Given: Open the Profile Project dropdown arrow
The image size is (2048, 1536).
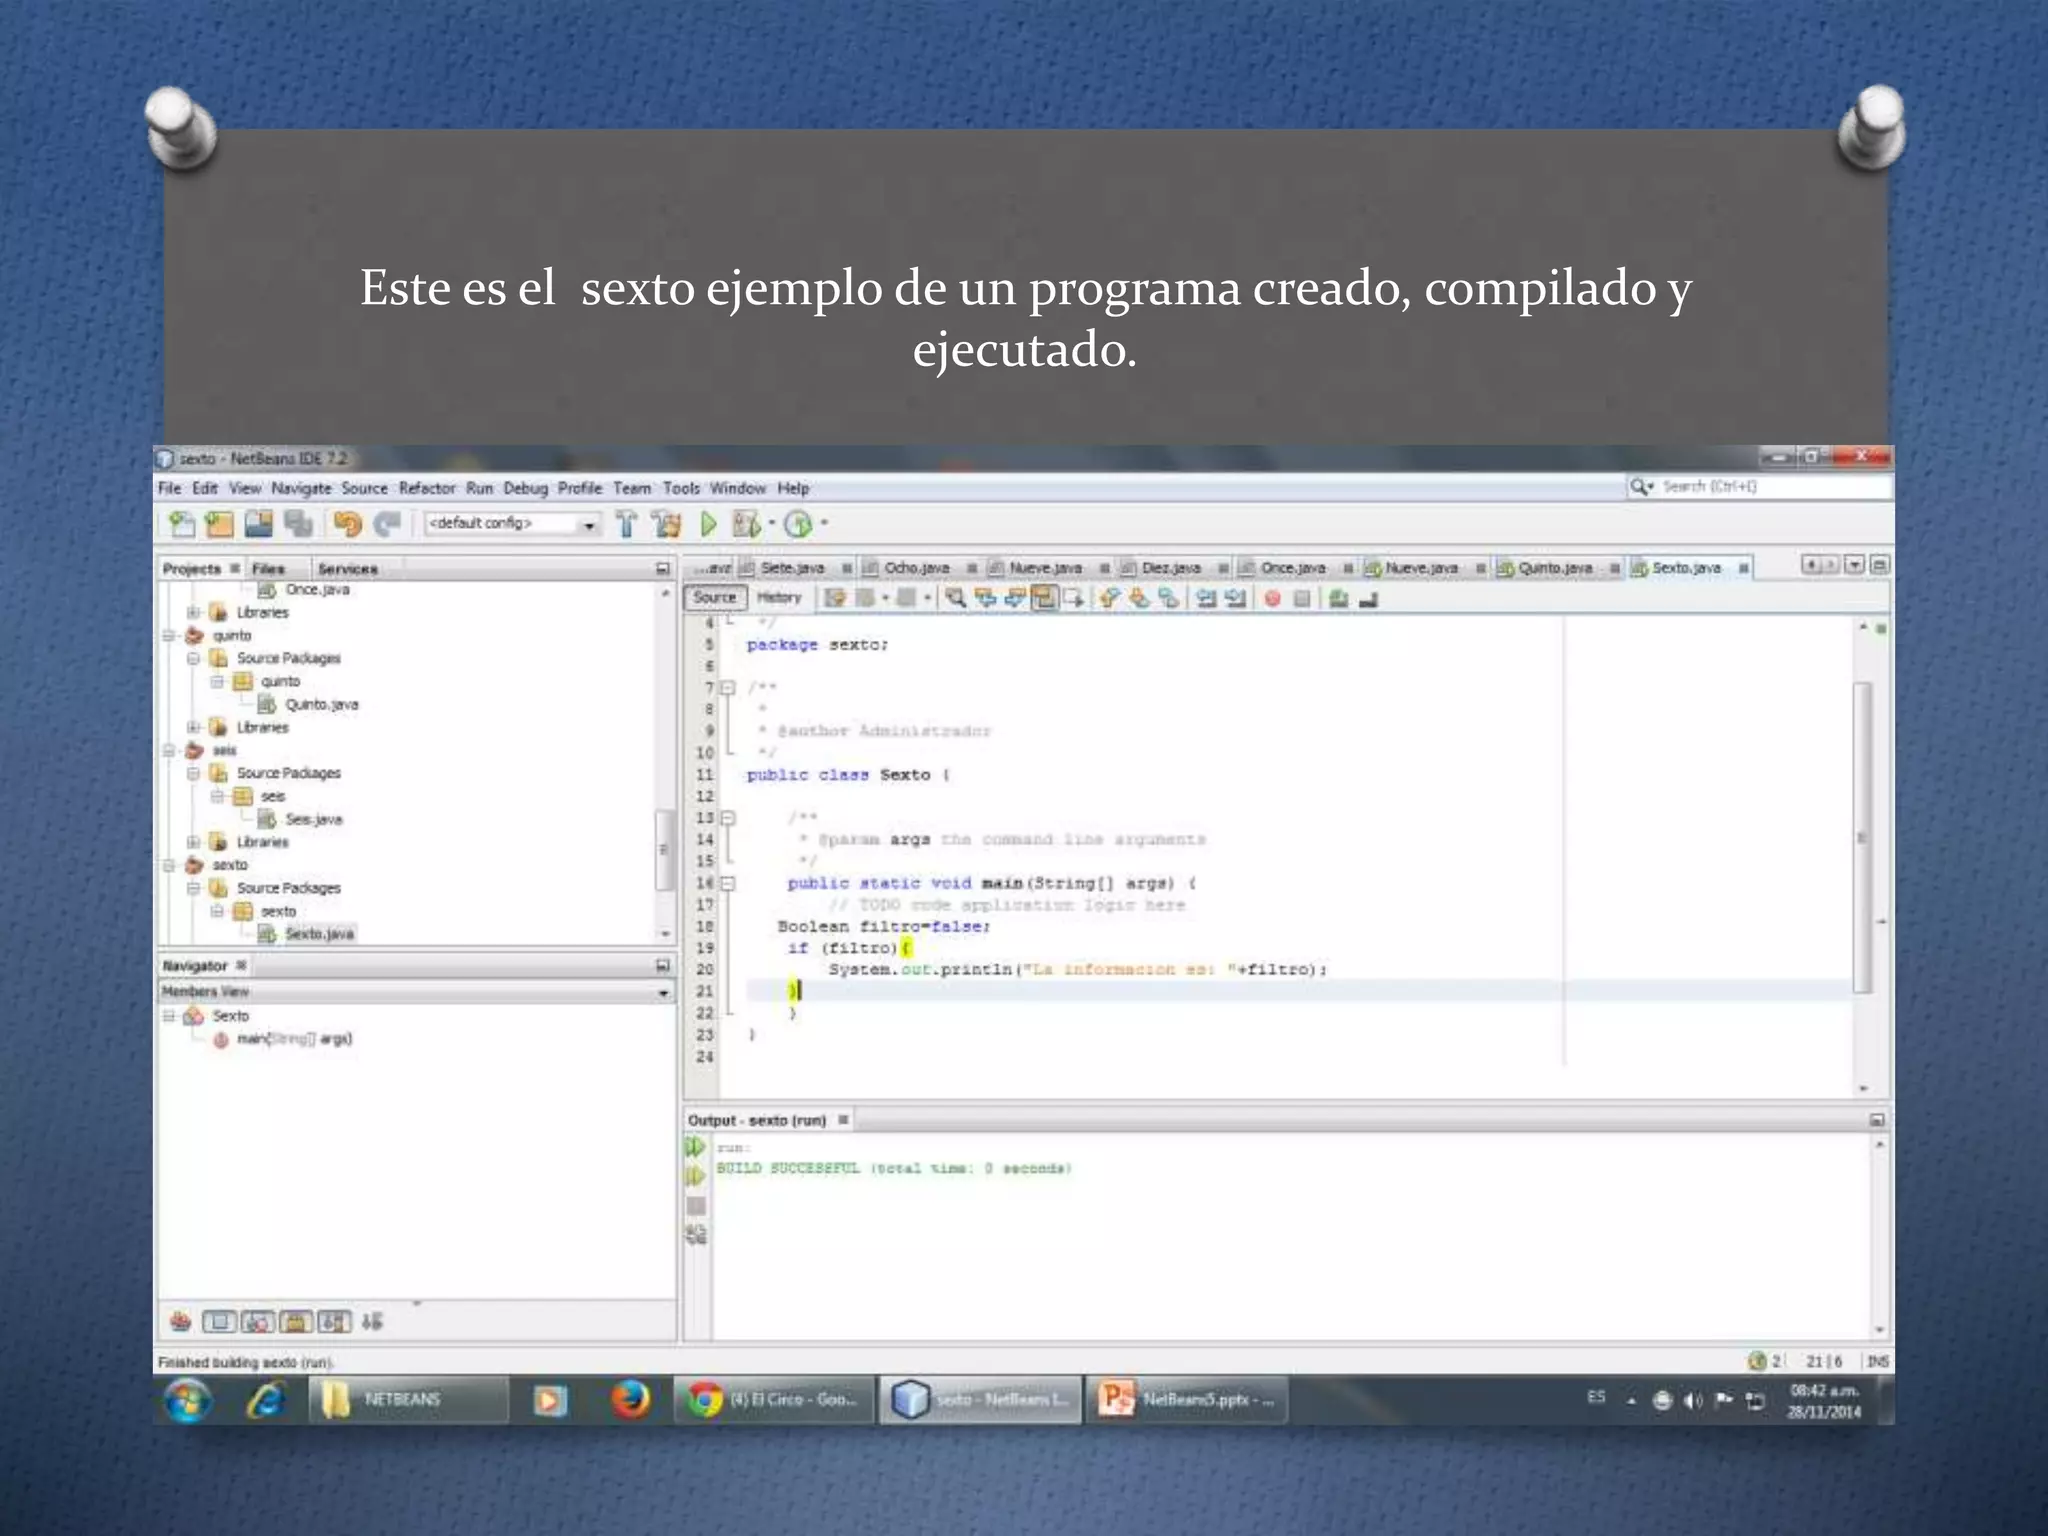Looking at the screenshot, I should click(824, 523).
